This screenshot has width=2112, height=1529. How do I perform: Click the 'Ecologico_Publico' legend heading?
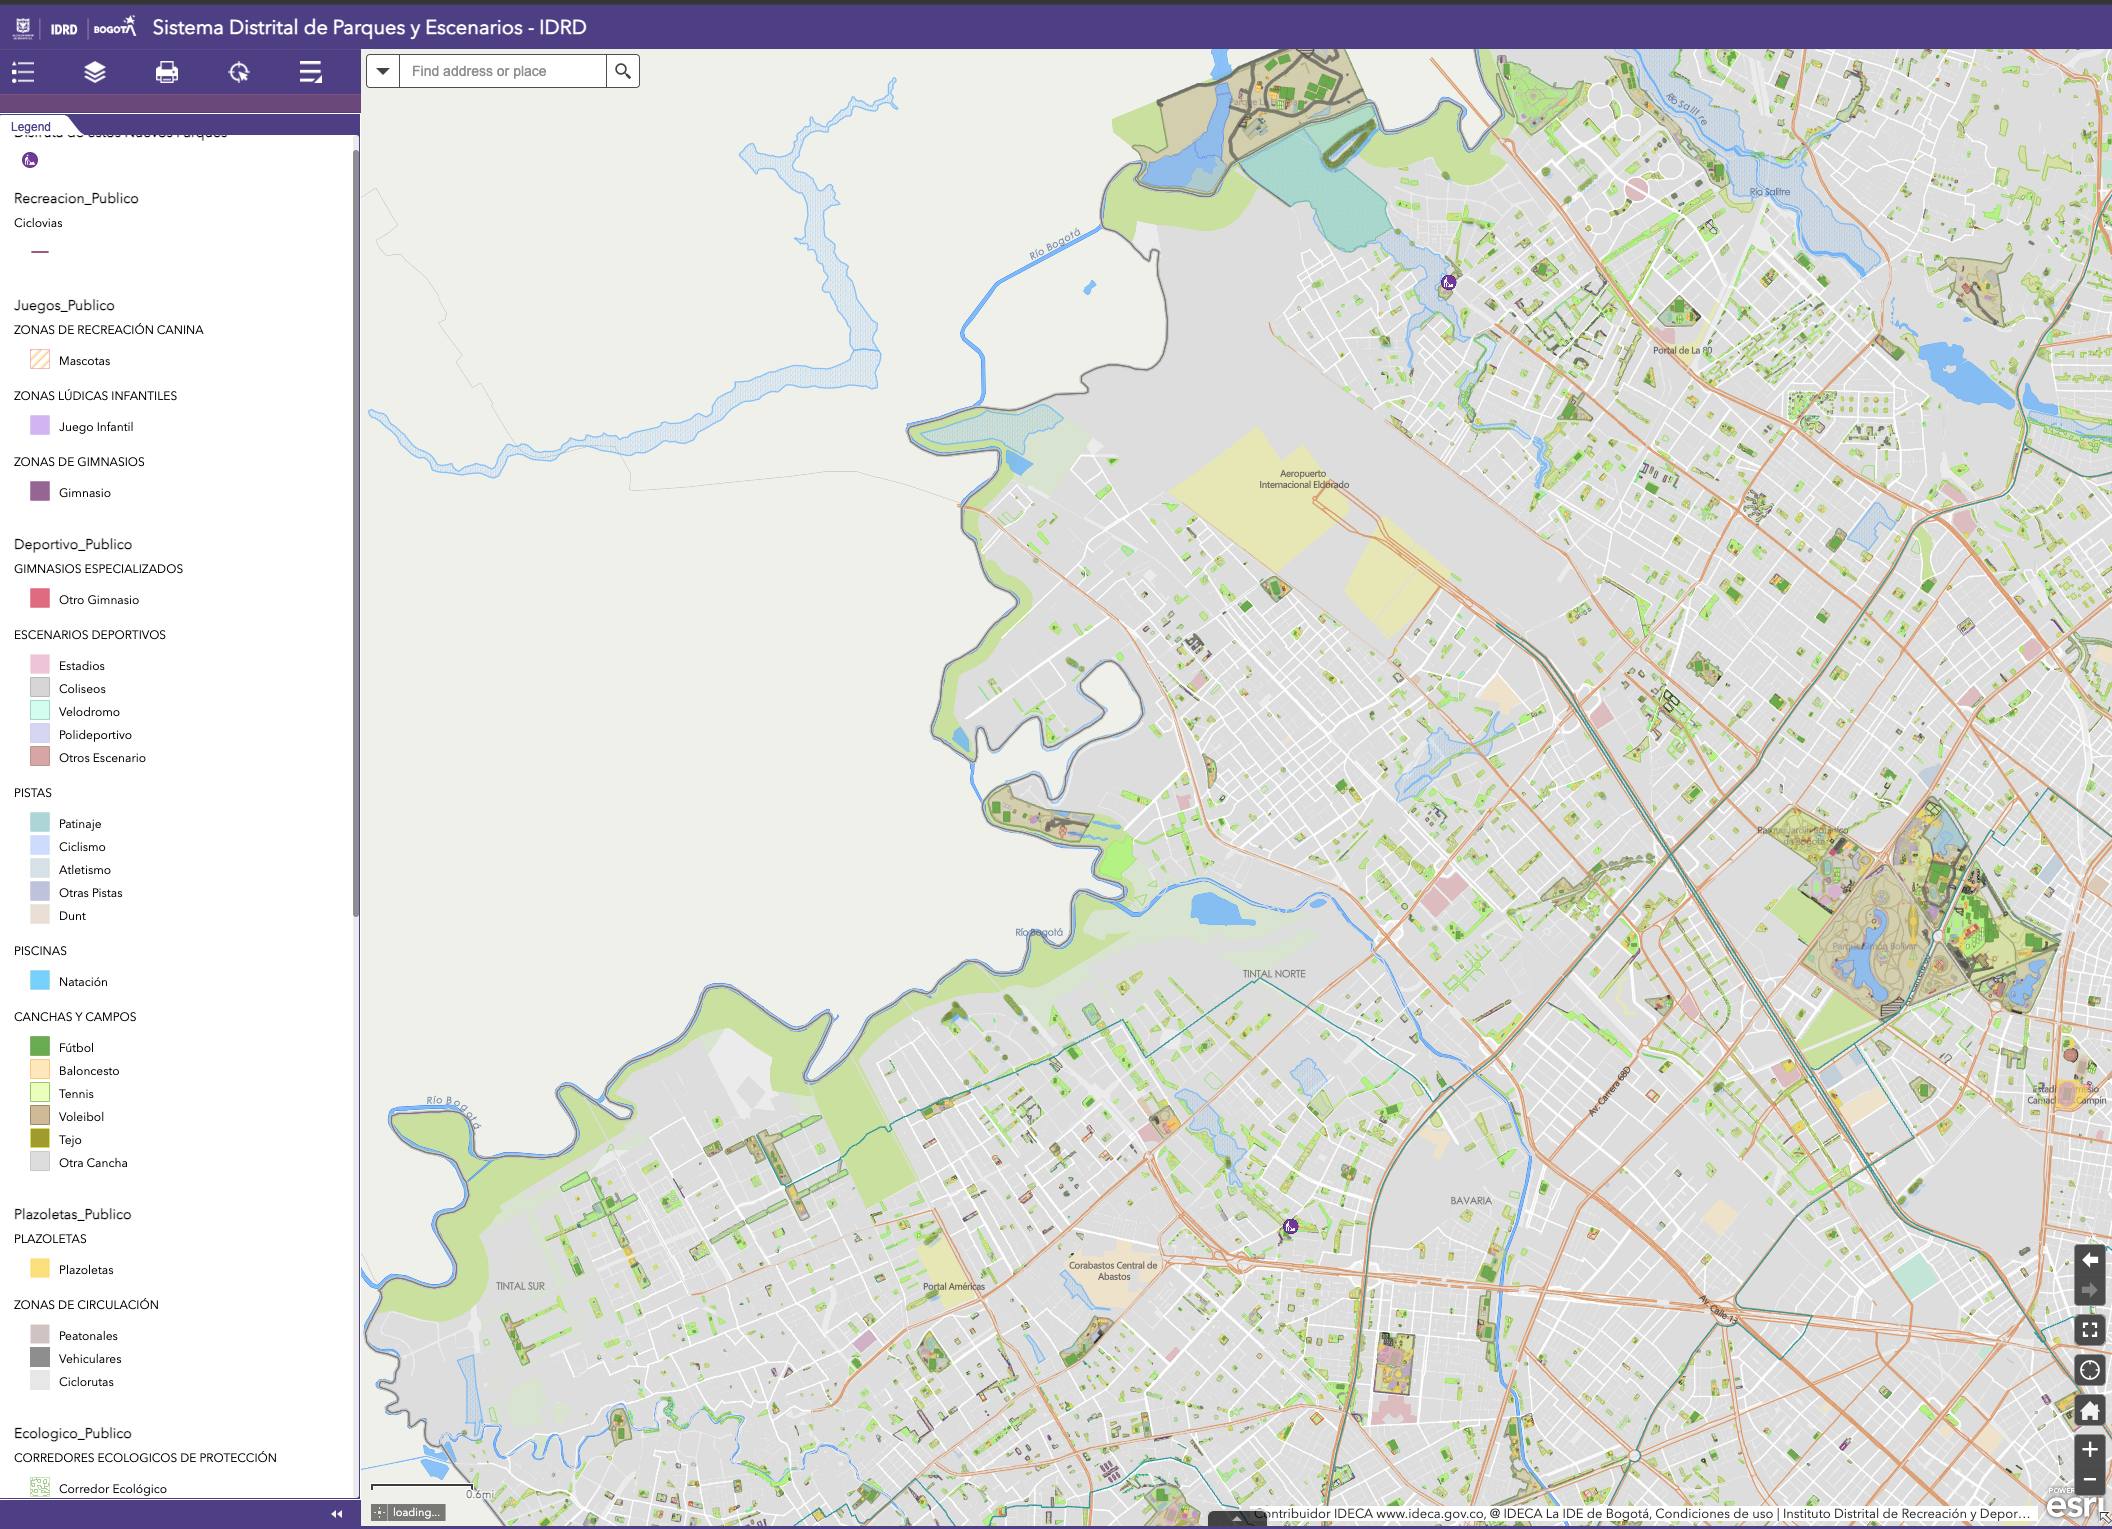coord(72,1433)
